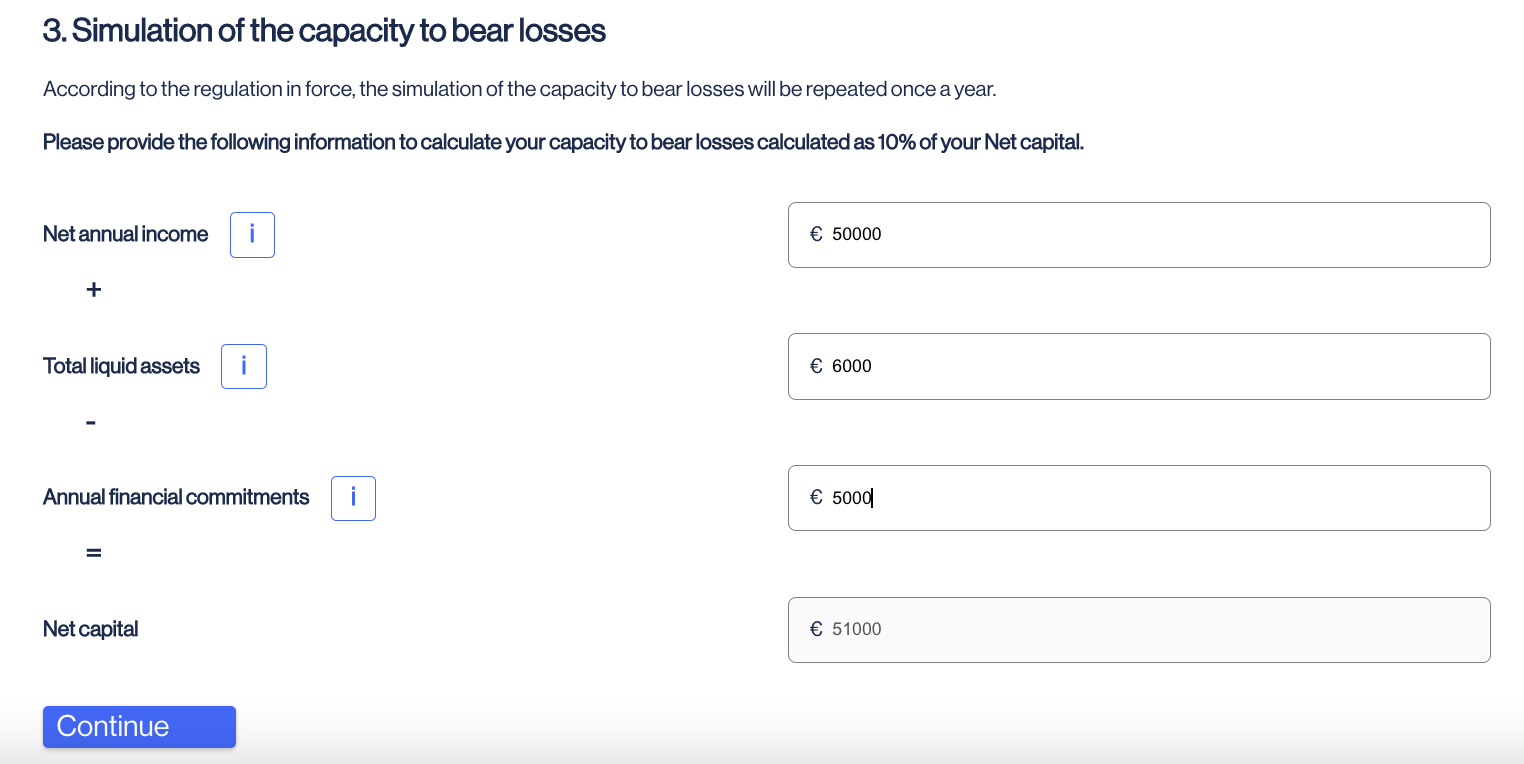
Task: Open the Net annual income info icon
Action: (x=252, y=235)
